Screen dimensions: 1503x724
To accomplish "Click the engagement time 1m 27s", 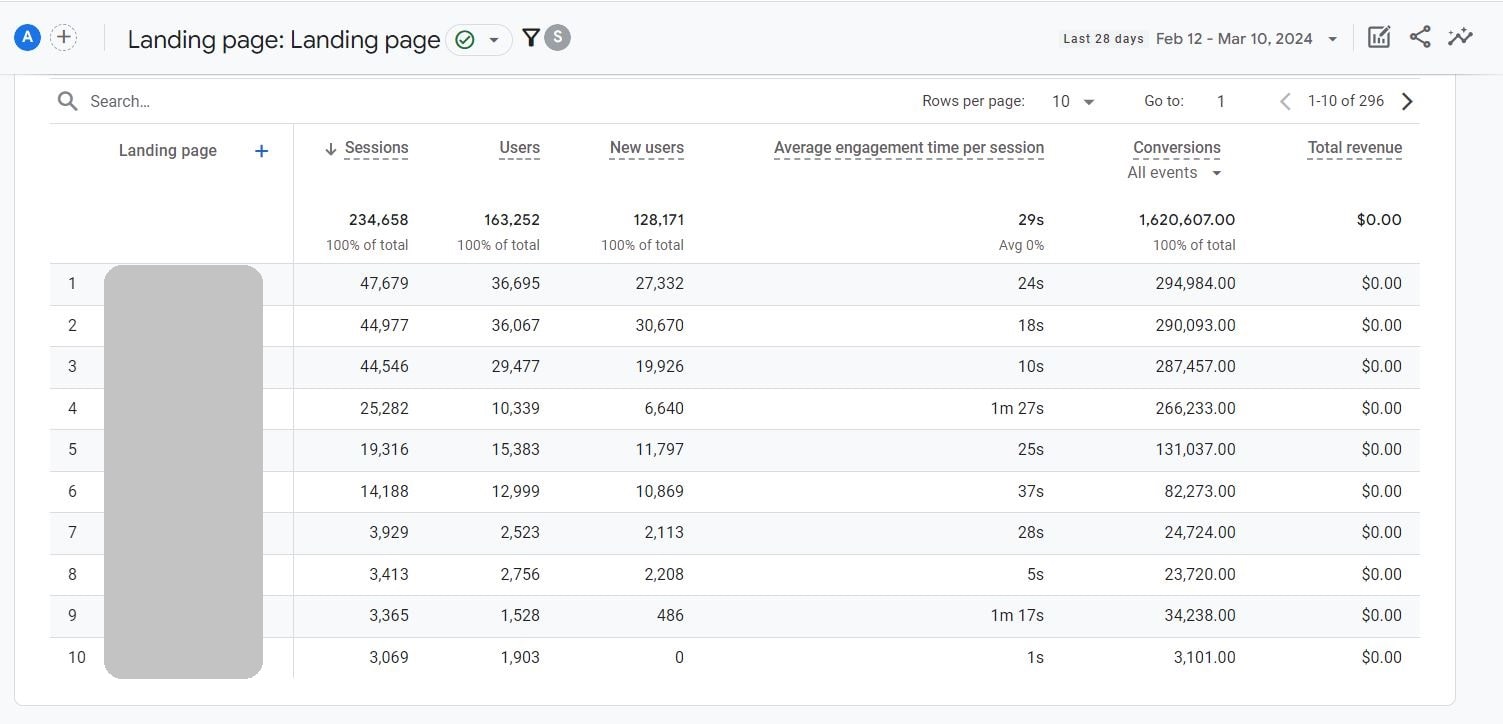I will pos(1017,409).
